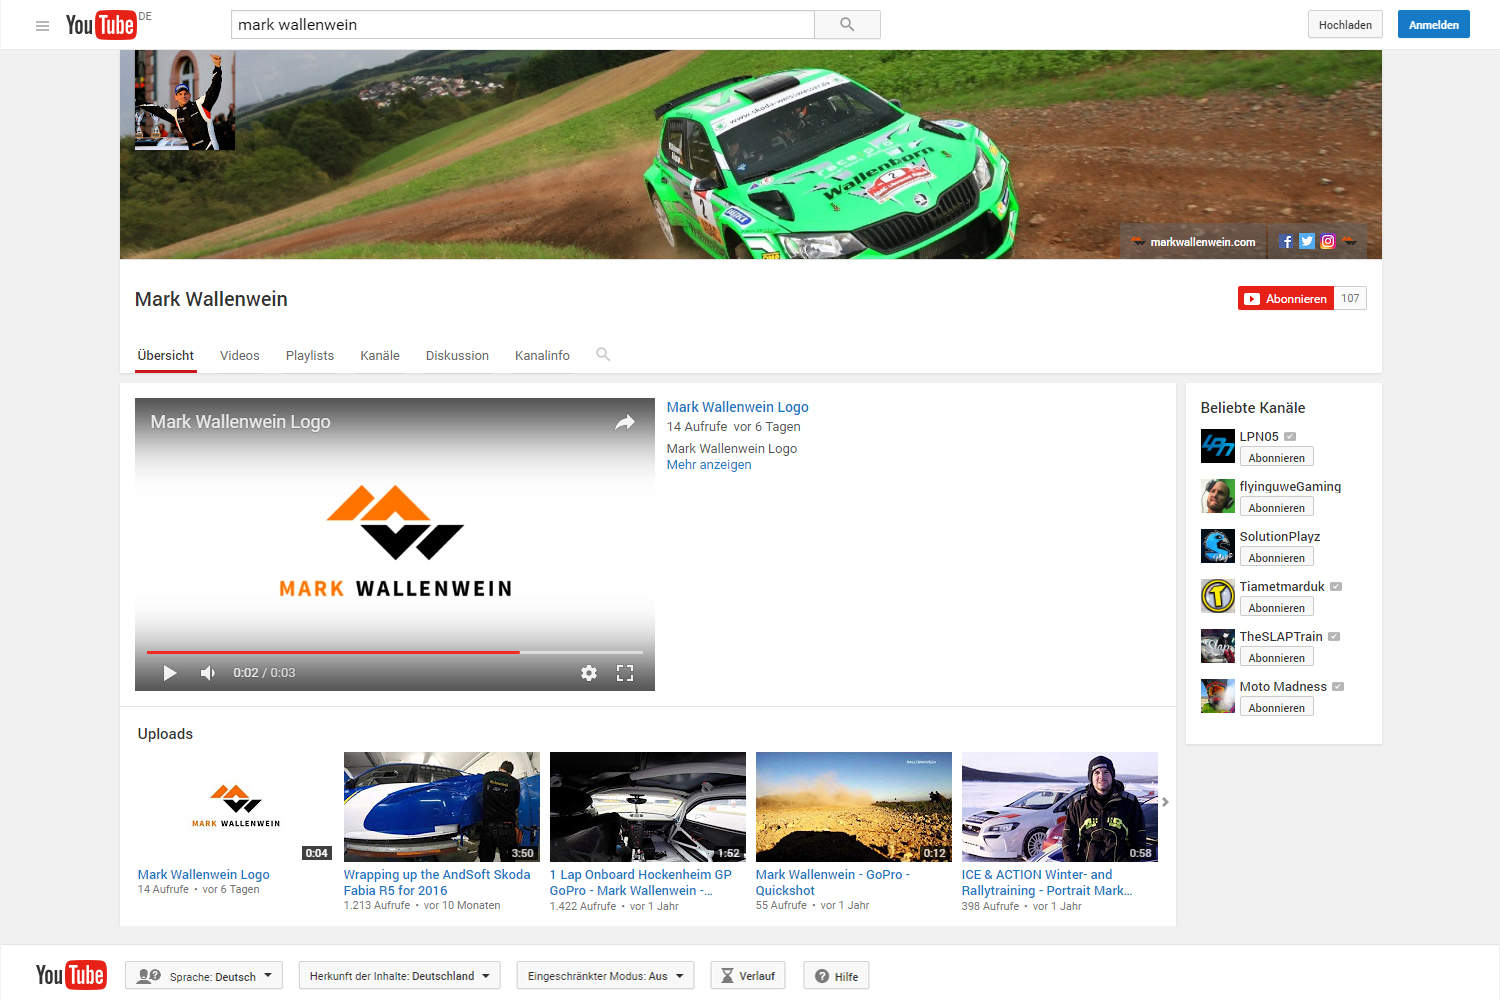This screenshot has height=1000, width=1500.
Task: Click the Mark Wallenwein channel title
Action: click(211, 299)
